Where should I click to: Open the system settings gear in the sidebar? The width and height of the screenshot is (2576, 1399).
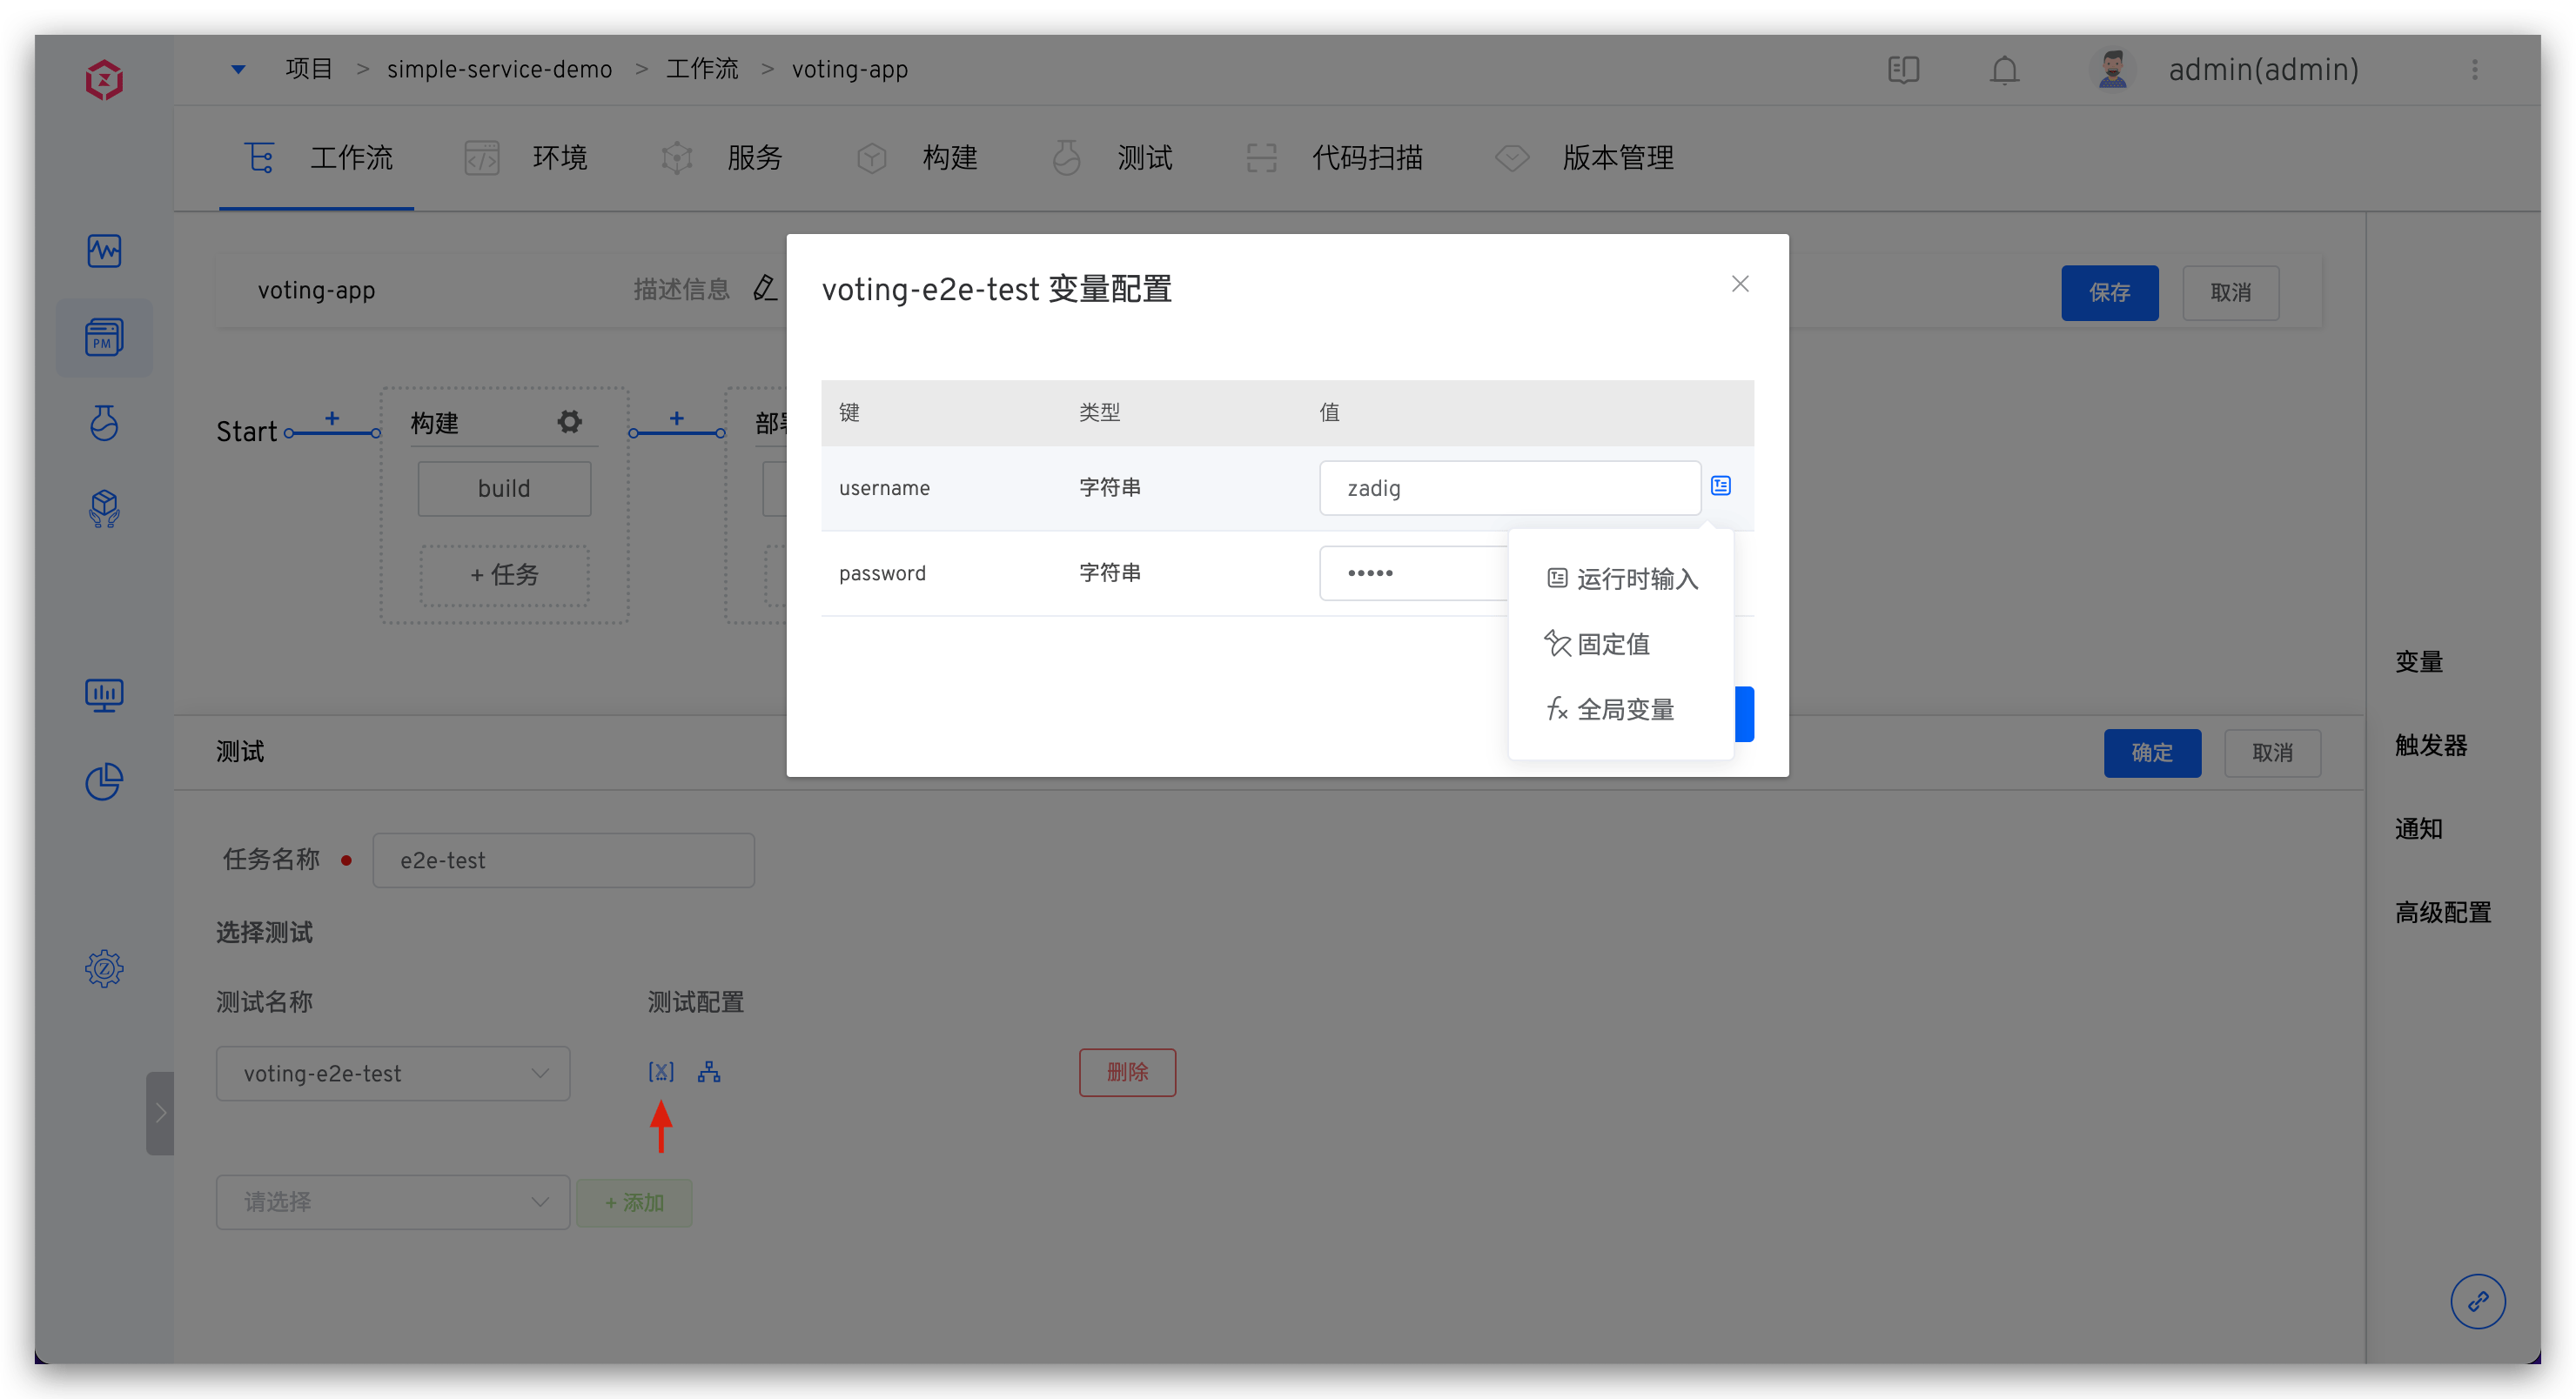pyautogui.click(x=104, y=968)
